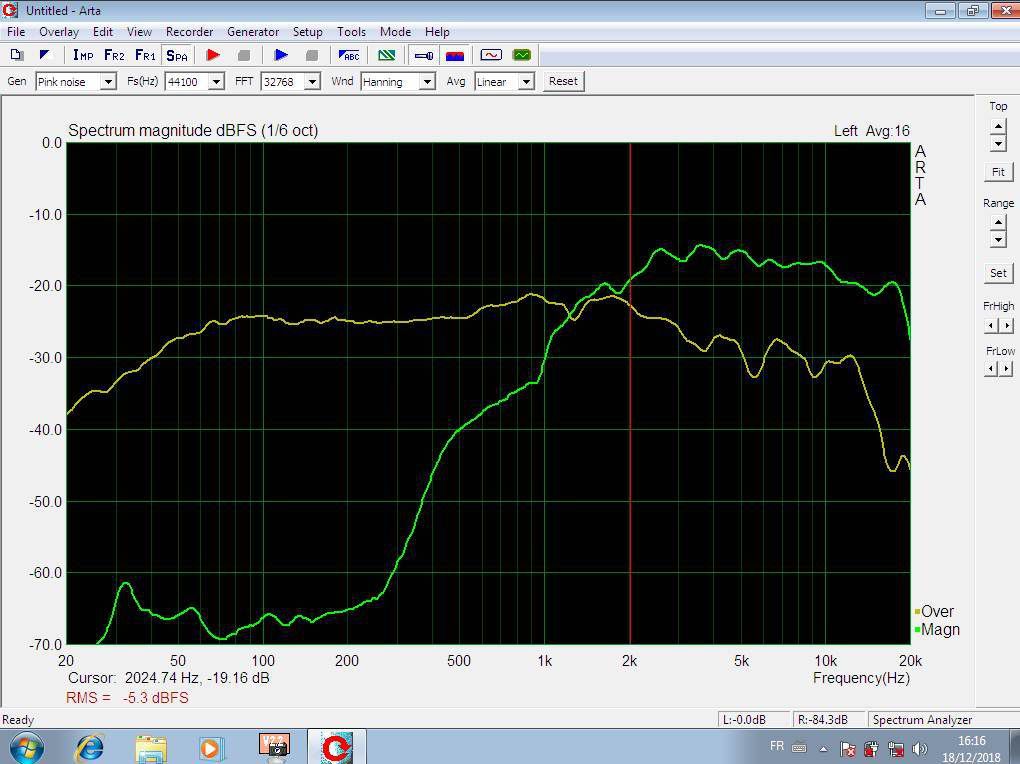Start the generator with the blue play button

(x=281, y=55)
